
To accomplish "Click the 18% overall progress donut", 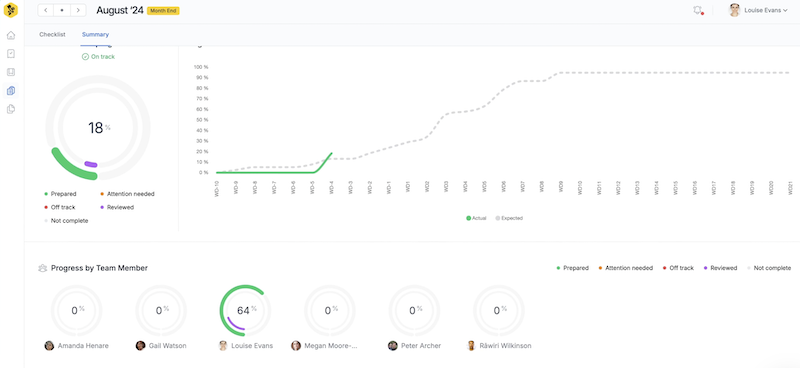I will pos(98,128).
